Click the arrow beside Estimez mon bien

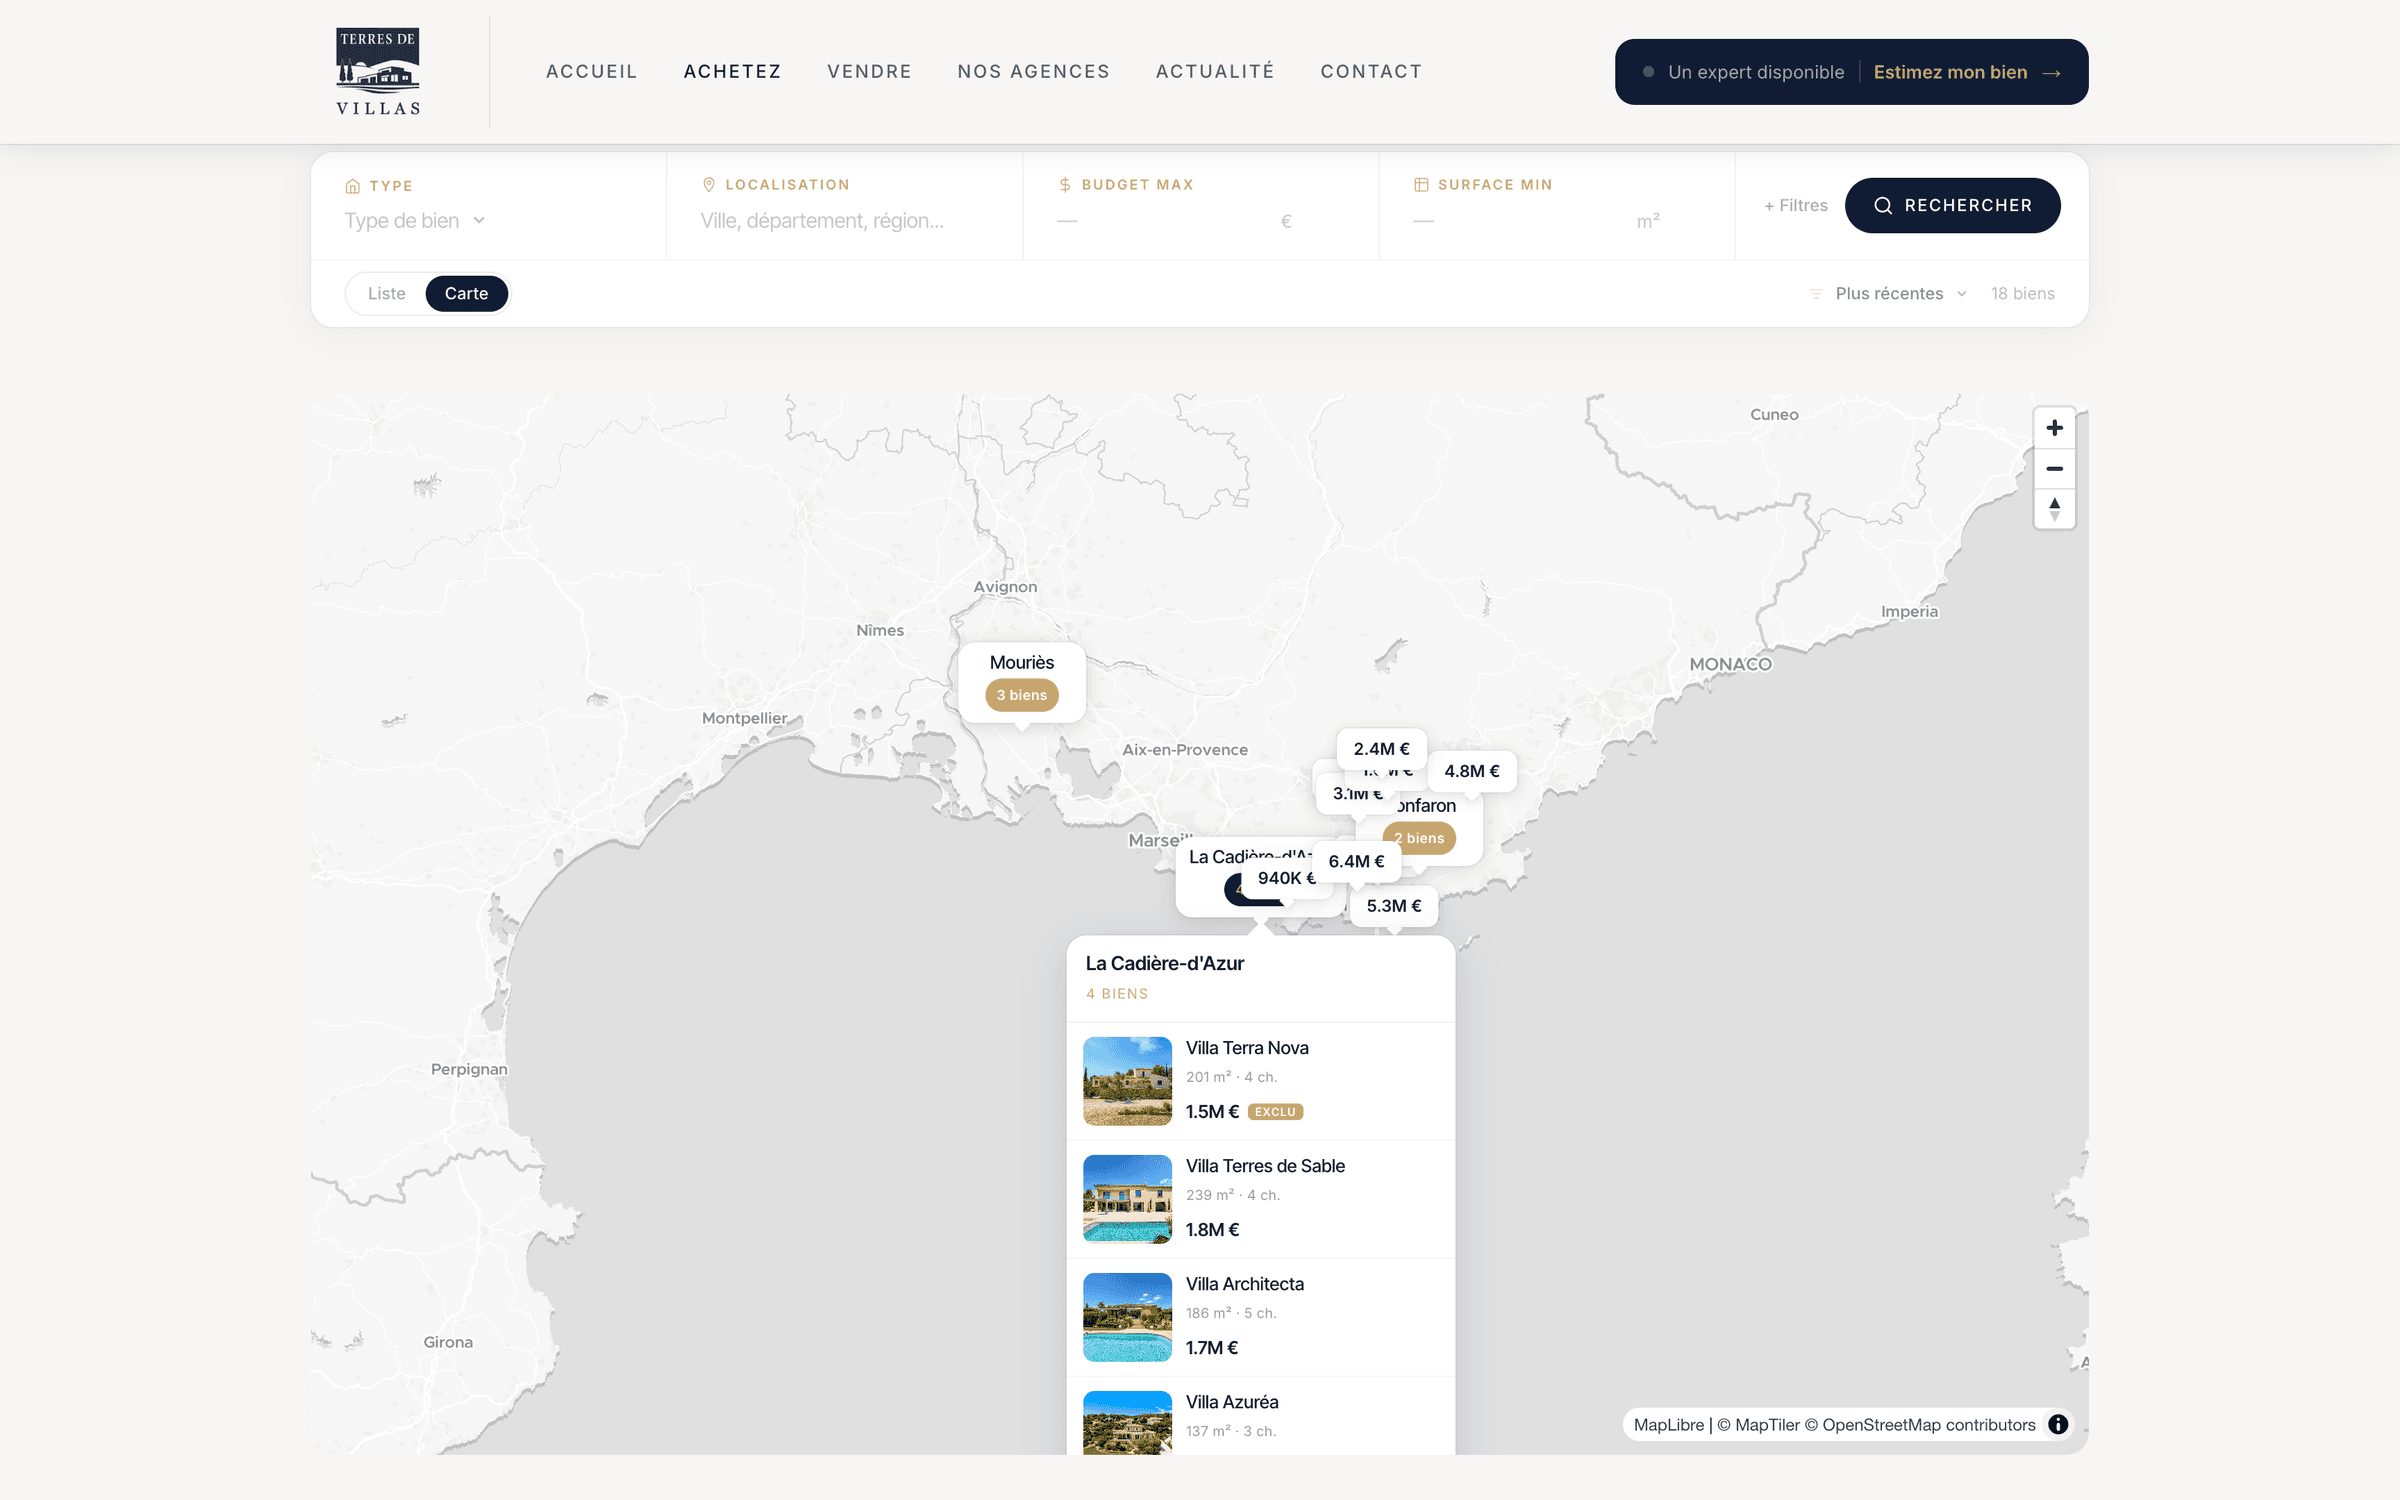[x=2051, y=73]
